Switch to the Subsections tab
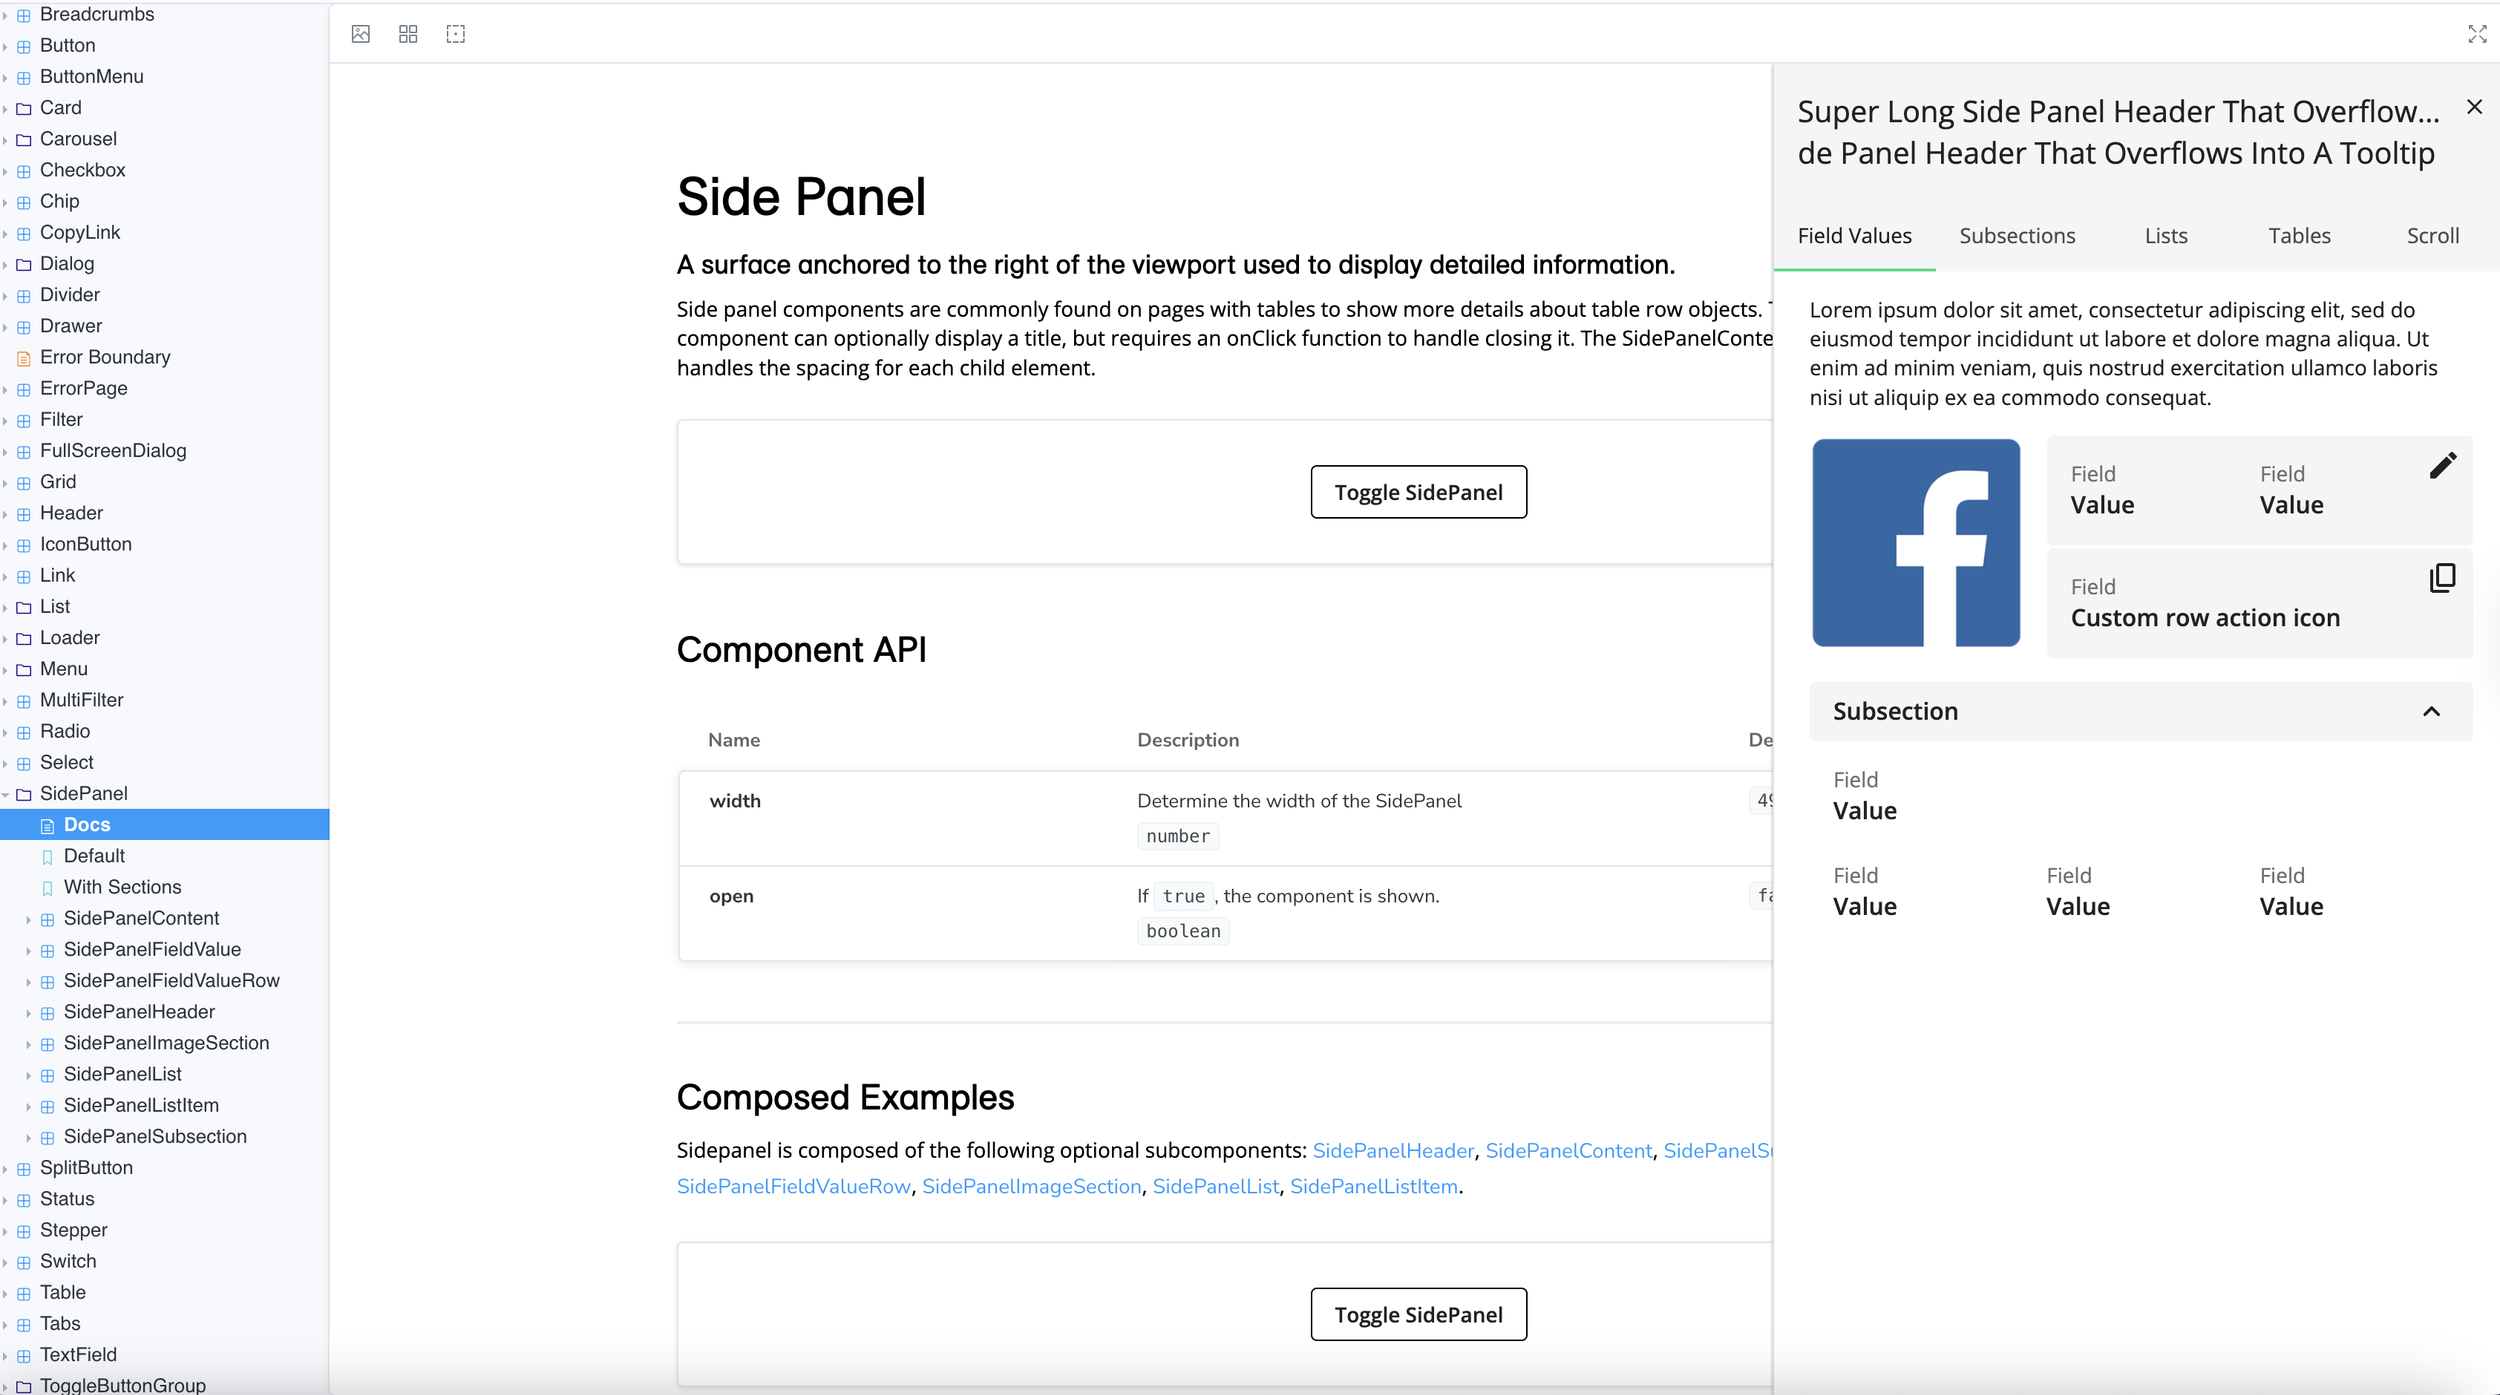 point(2016,236)
